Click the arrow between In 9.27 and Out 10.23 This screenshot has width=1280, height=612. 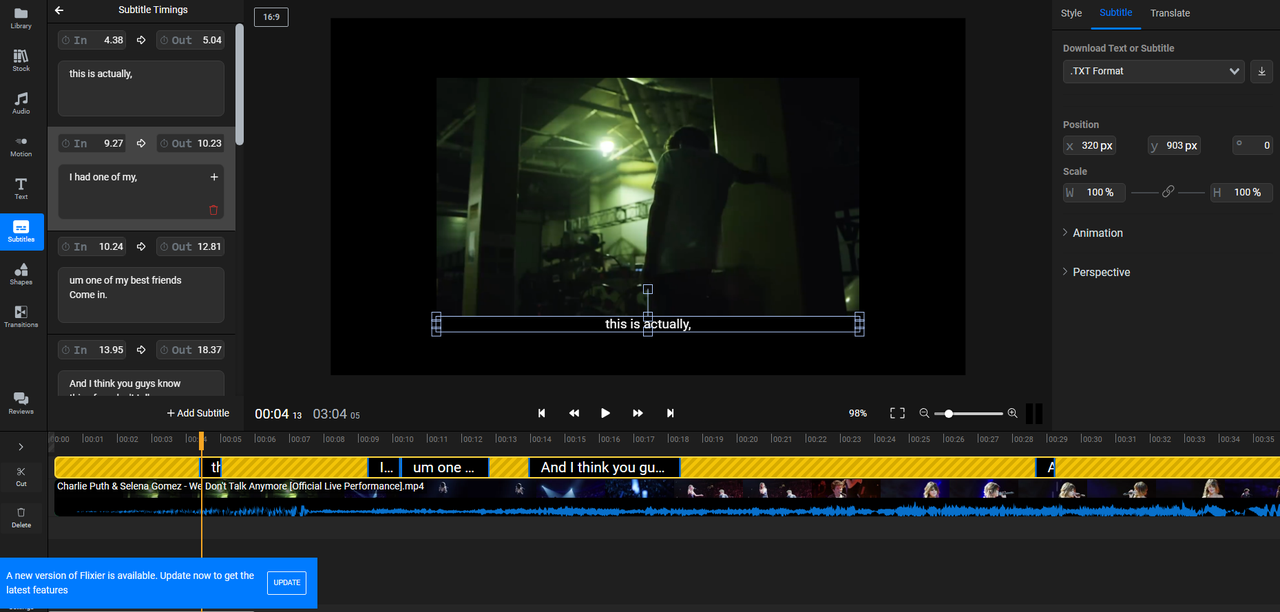coord(141,143)
